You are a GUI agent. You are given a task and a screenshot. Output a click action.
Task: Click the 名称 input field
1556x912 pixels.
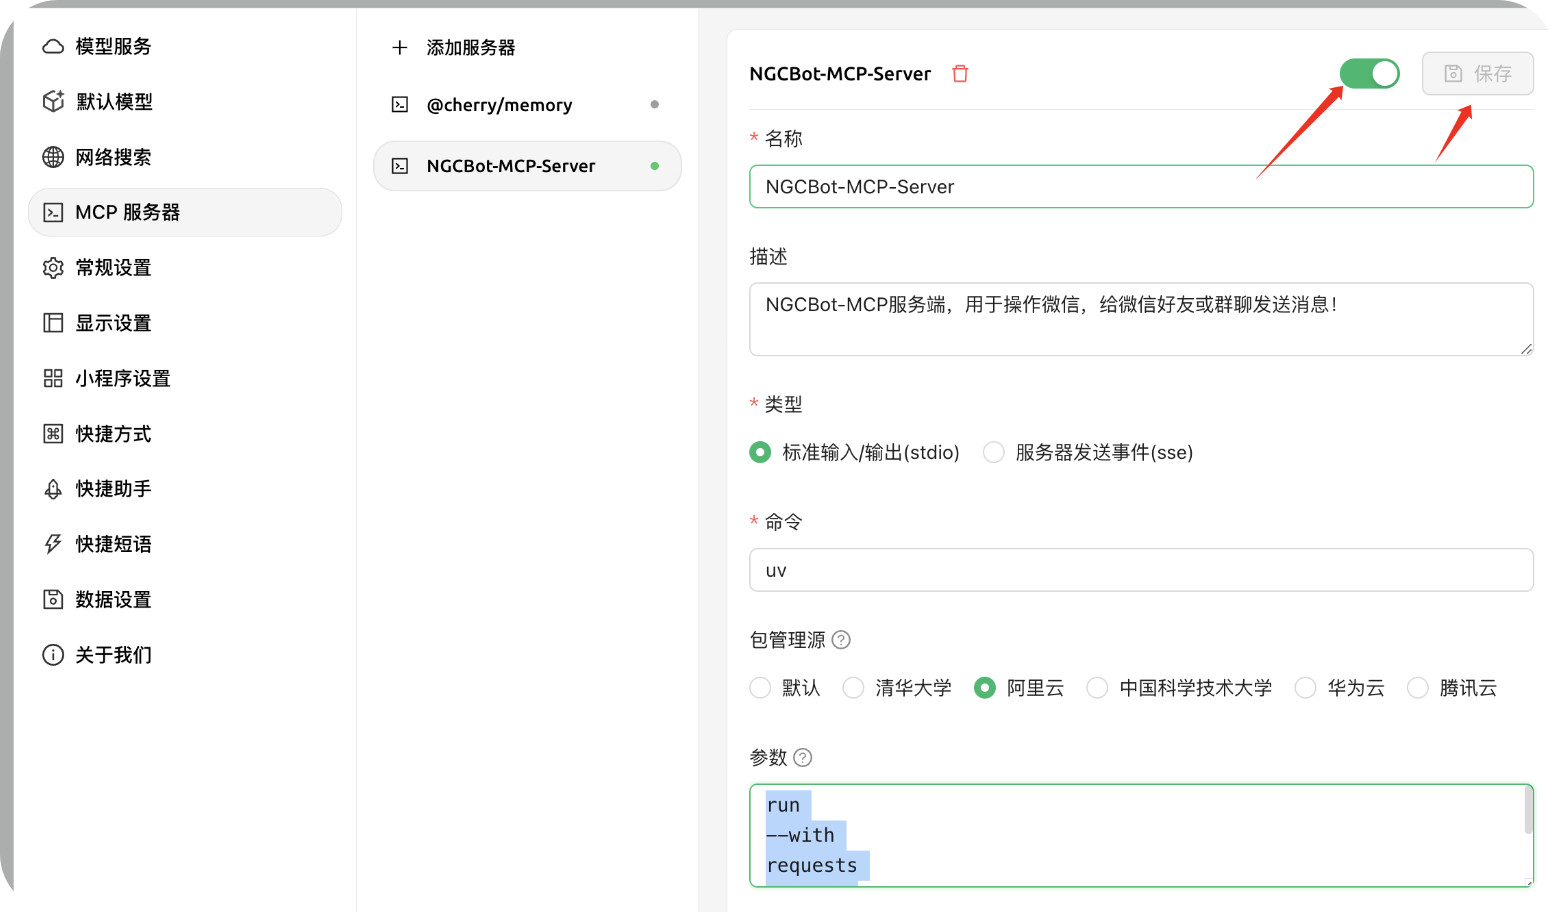point(1141,186)
